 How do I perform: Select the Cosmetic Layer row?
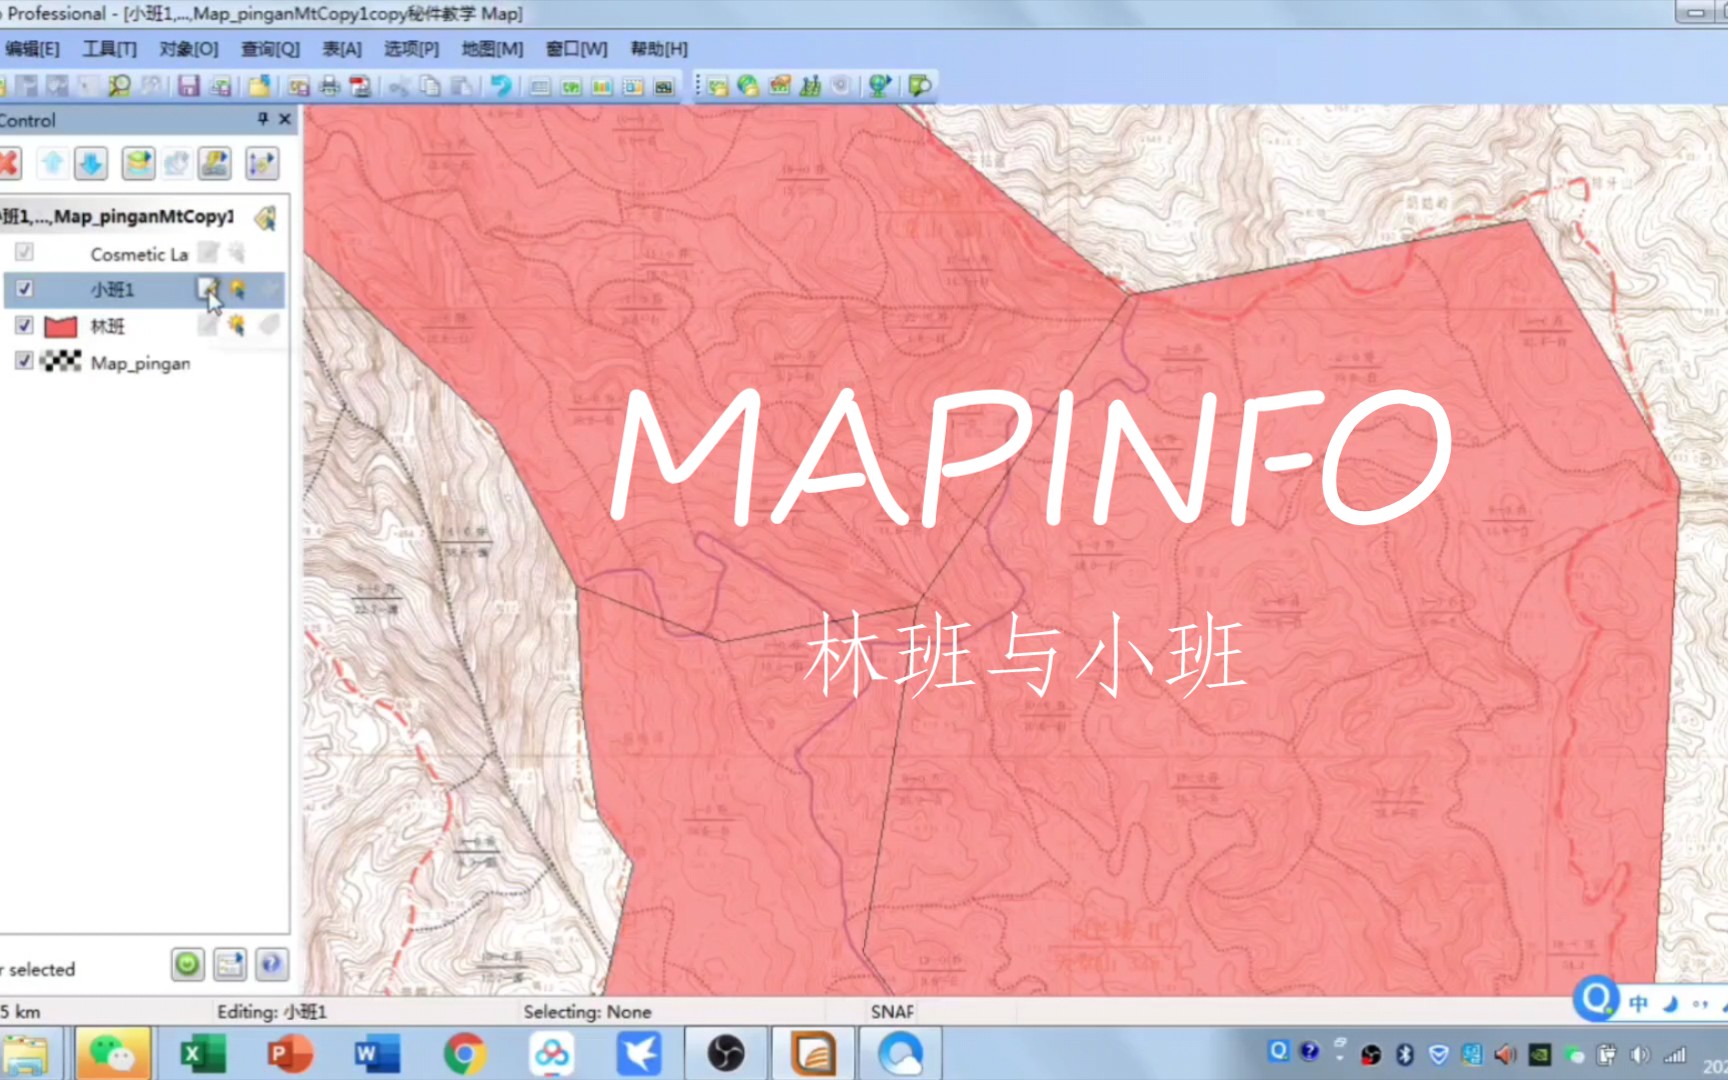point(144,253)
